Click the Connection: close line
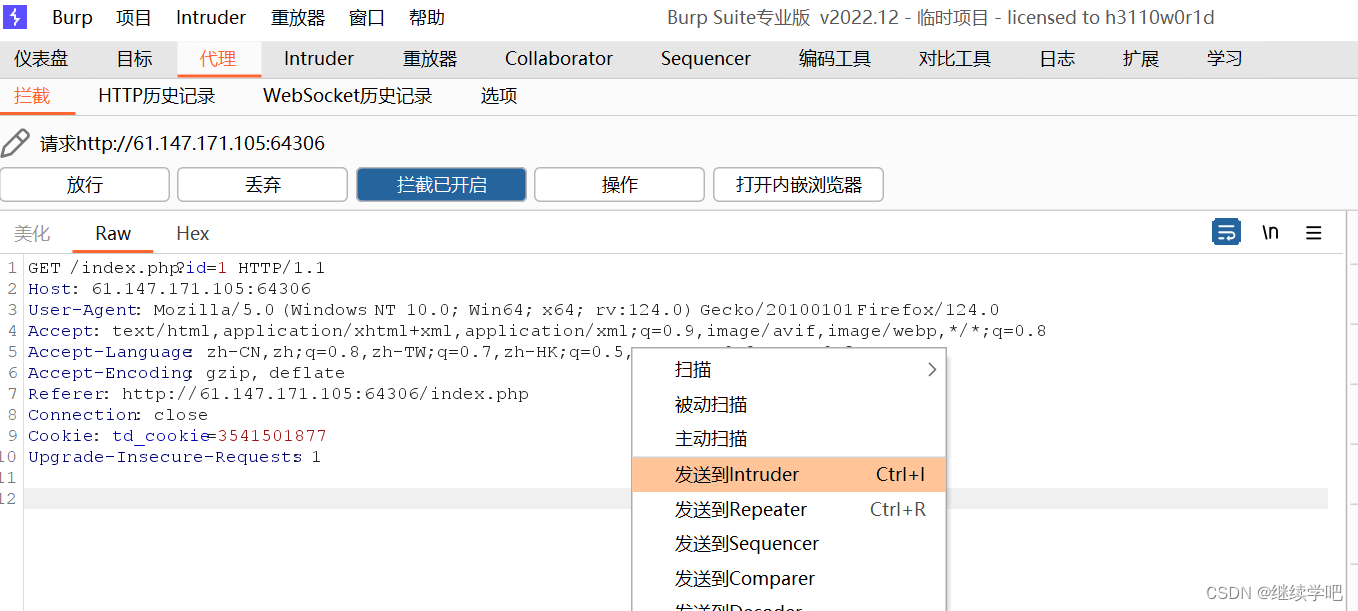 [x=118, y=415]
